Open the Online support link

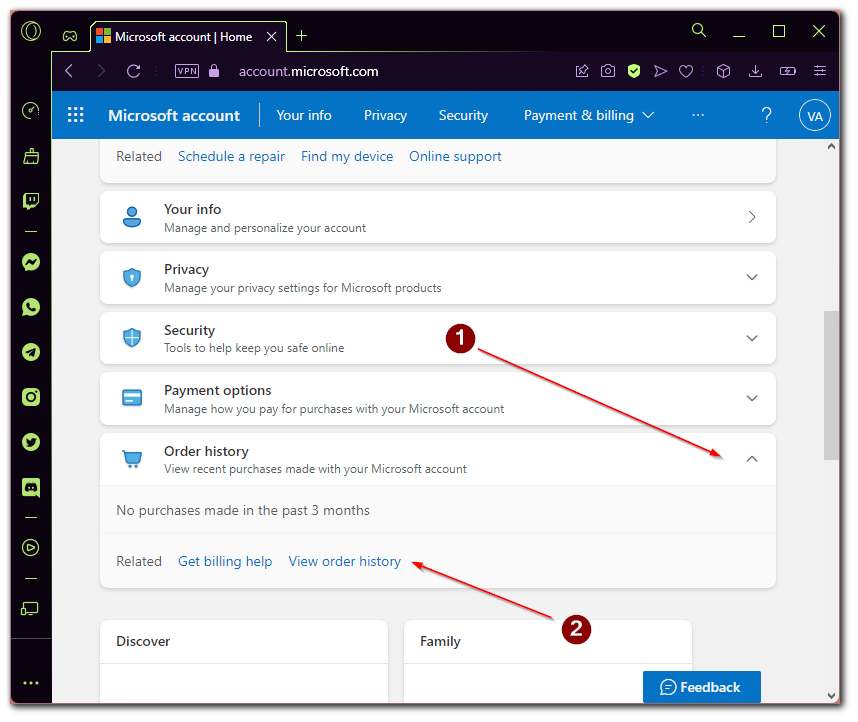(x=455, y=157)
